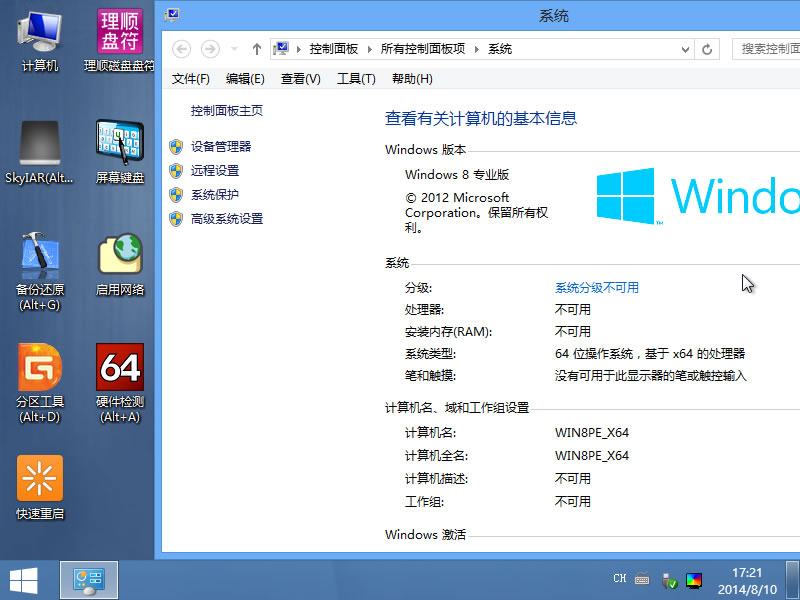
Task: Open the 计算机 desktop icon
Action: click(40, 41)
